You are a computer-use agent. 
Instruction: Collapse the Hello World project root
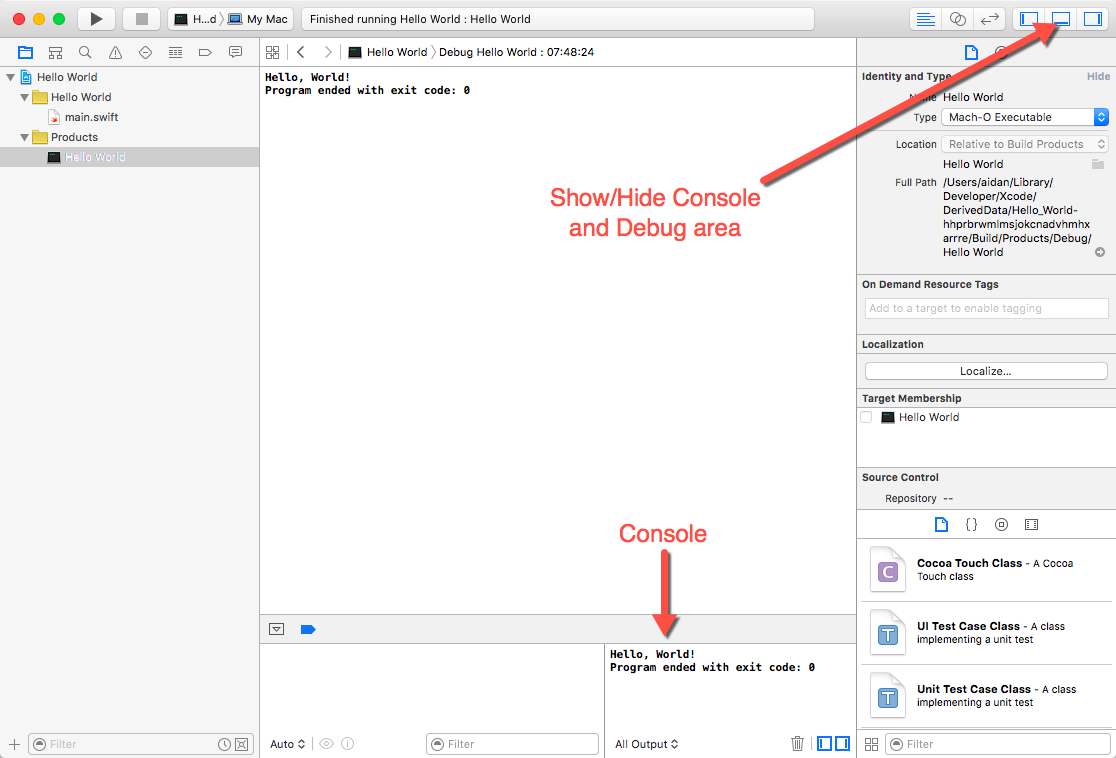point(10,77)
